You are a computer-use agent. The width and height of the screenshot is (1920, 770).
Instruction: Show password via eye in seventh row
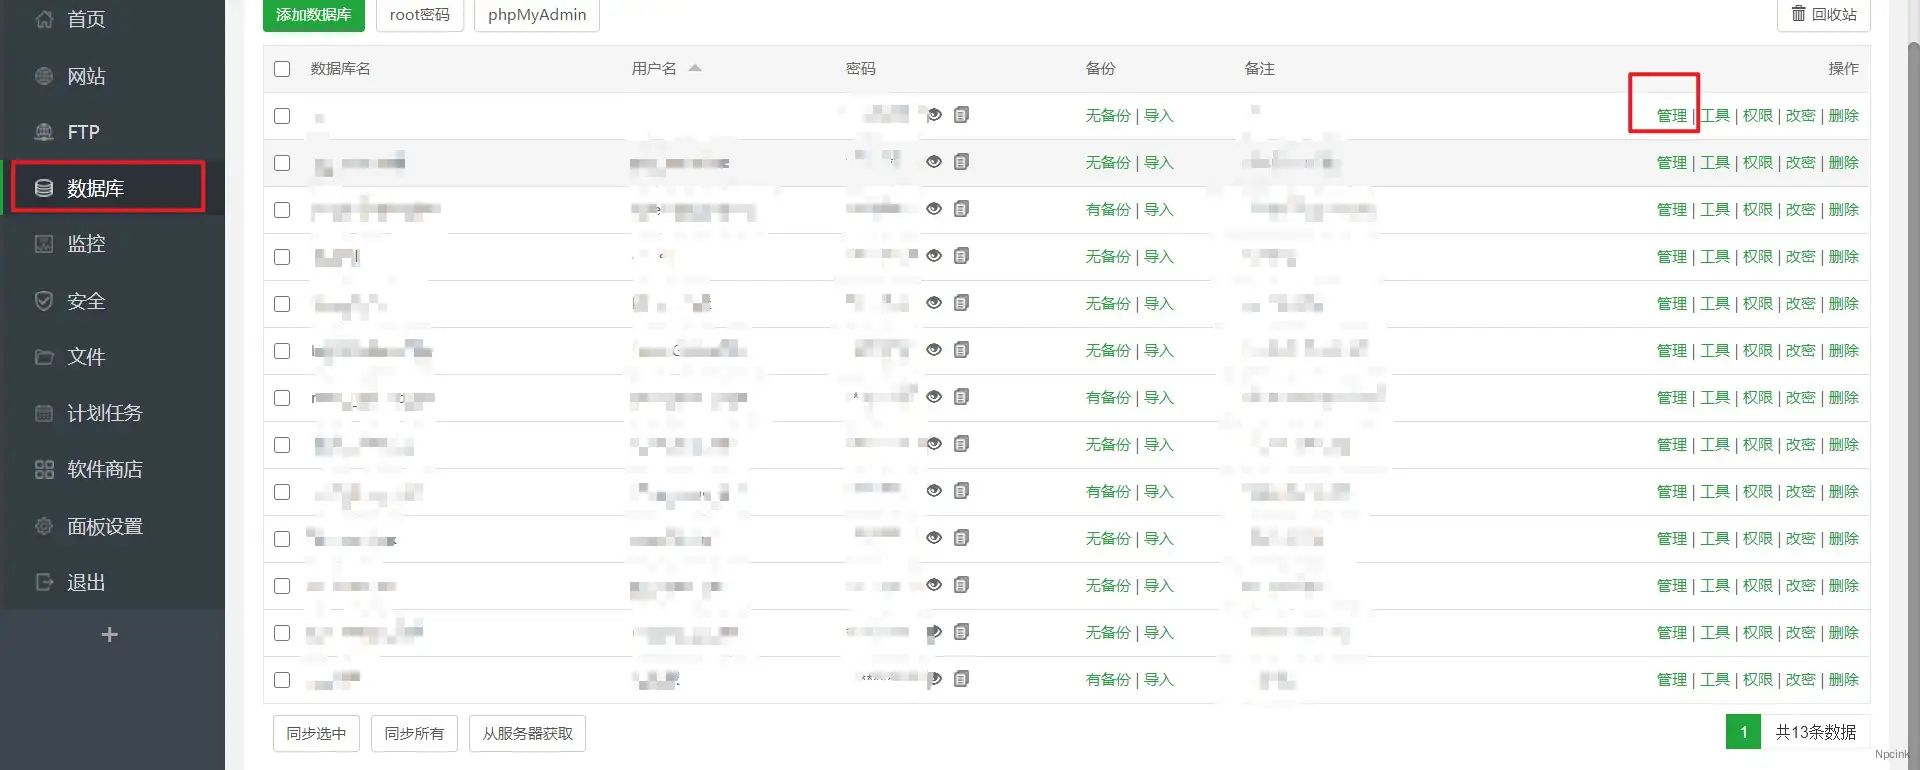(x=934, y=397)
